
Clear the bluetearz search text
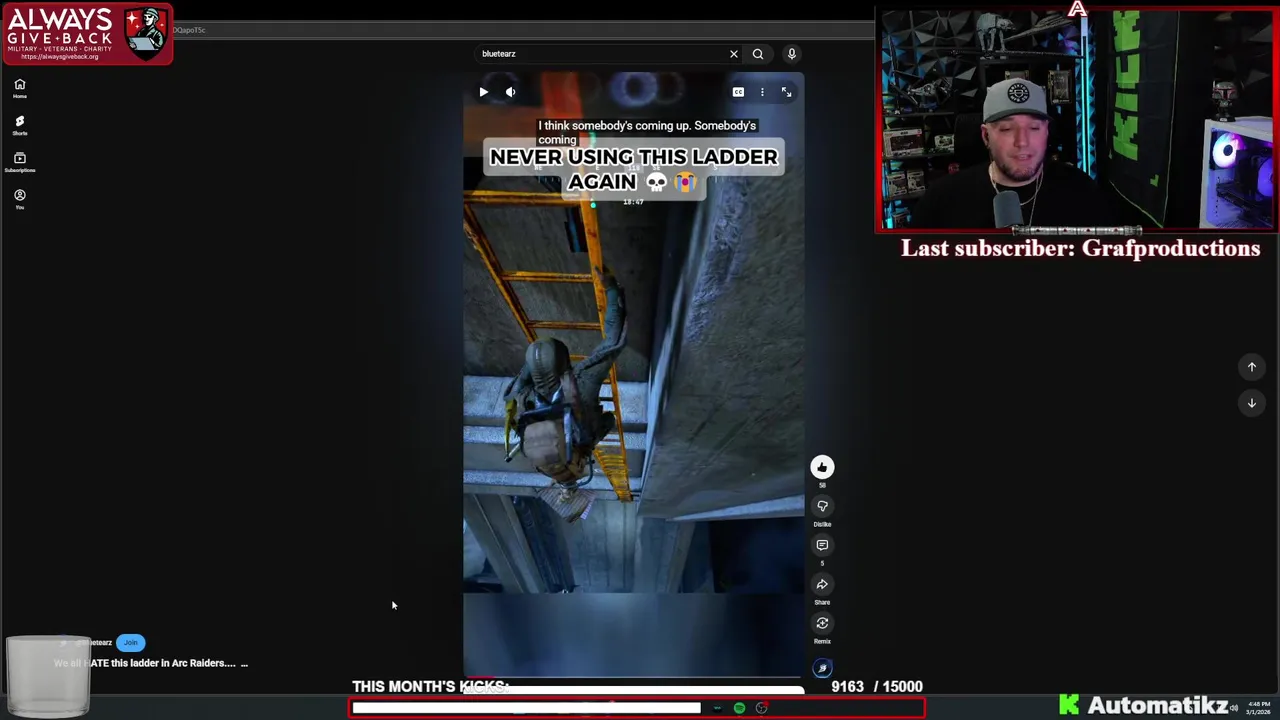(734, 54)
